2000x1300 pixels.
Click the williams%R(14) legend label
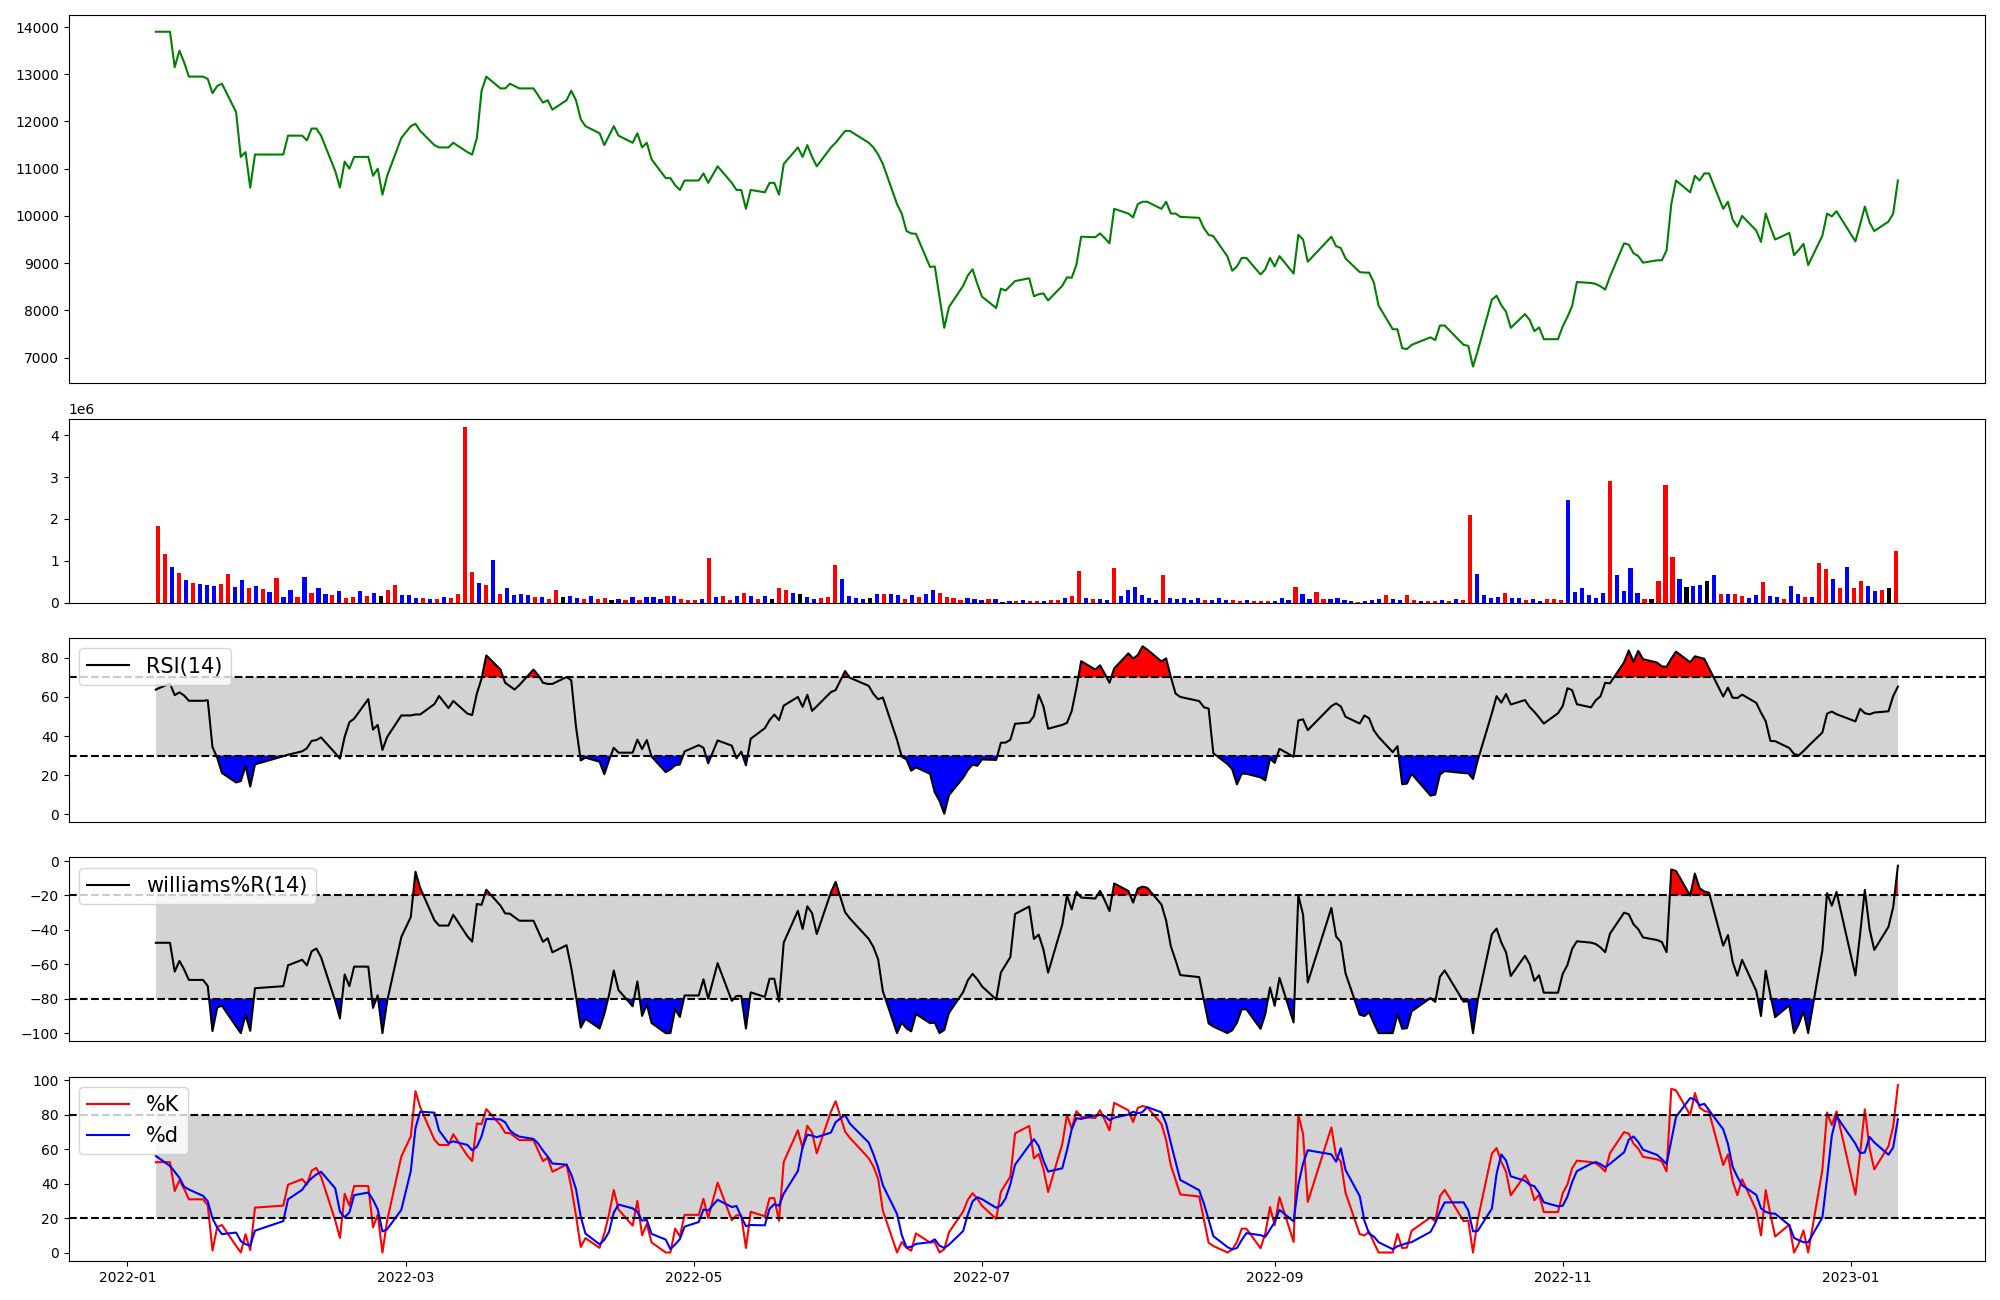click(226, 885)
